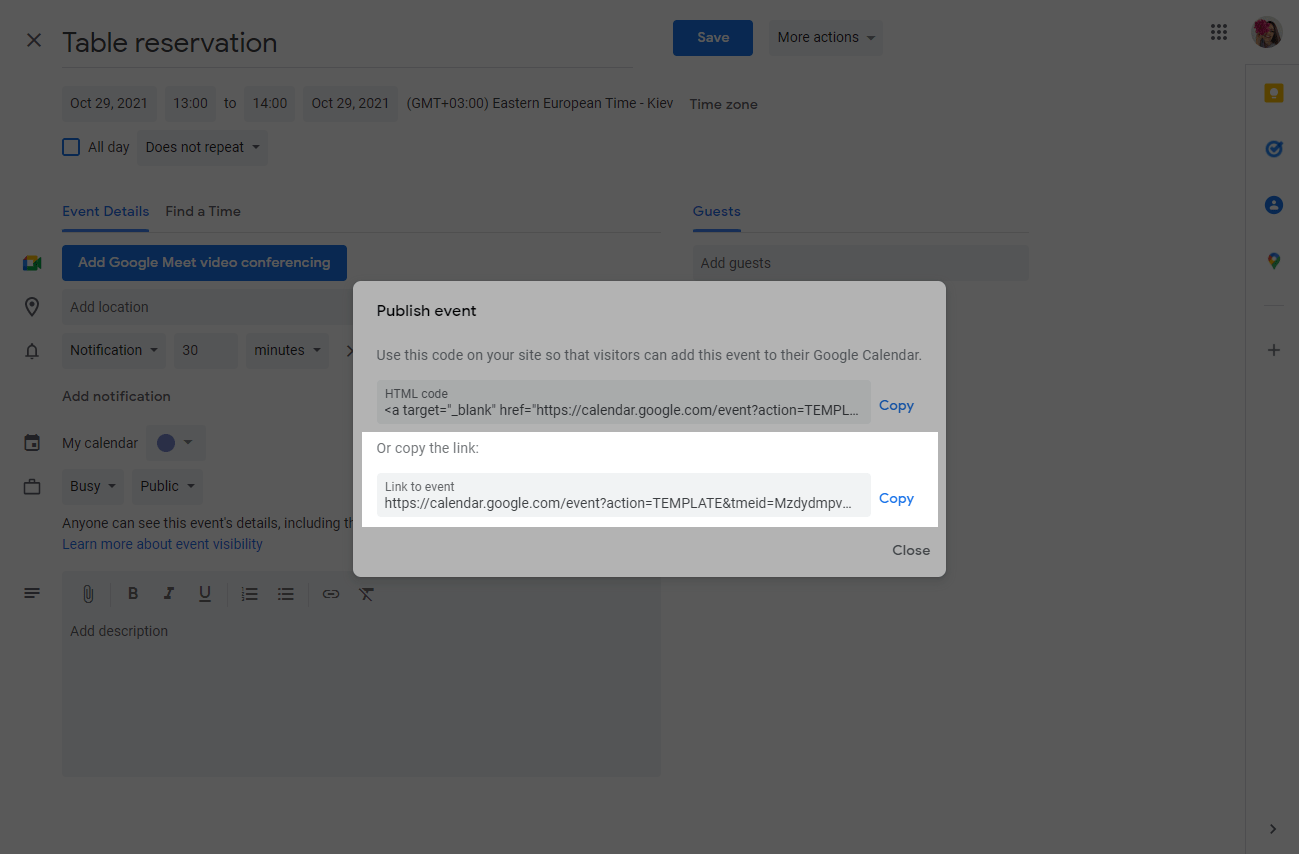Insert a numbered list in description
Viewport: 1299px width, 854px height.
pos(250,594)
